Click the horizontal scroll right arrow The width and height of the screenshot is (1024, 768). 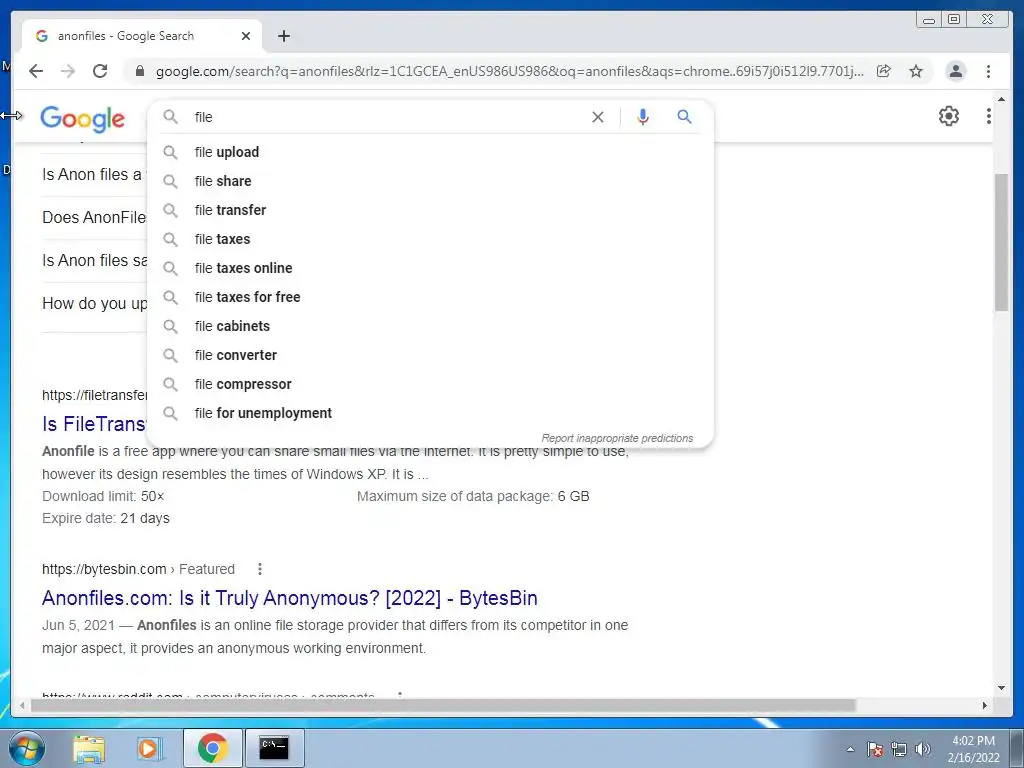(x=985, y=705)
